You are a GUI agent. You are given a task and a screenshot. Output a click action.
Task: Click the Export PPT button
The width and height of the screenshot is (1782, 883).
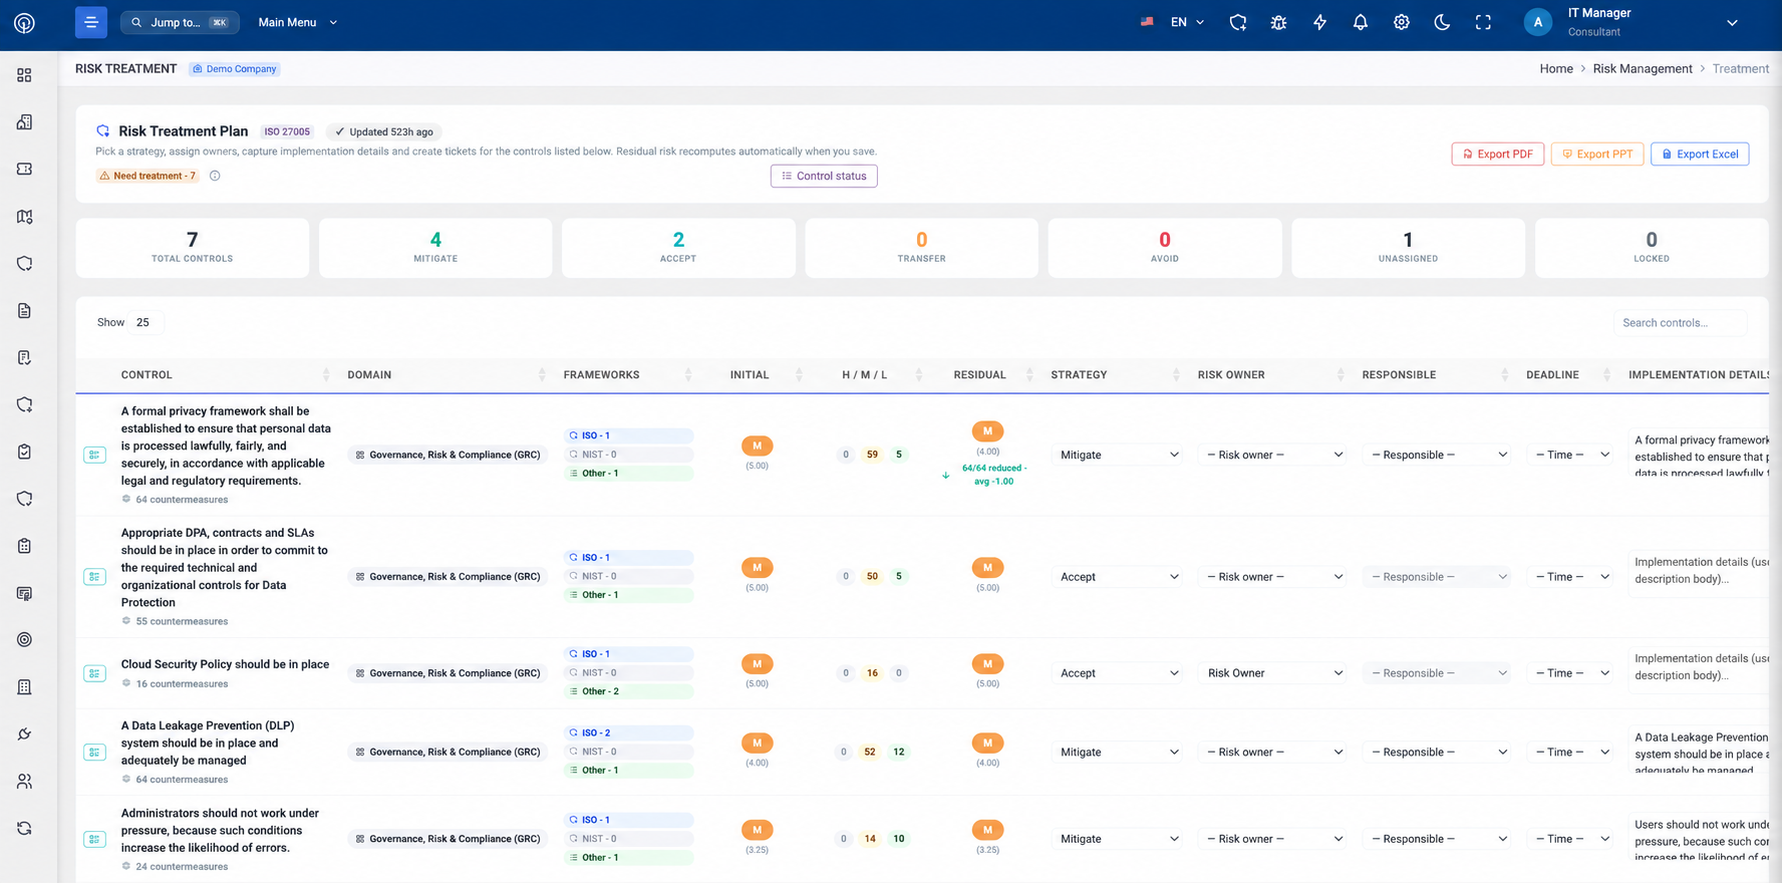1597,154
